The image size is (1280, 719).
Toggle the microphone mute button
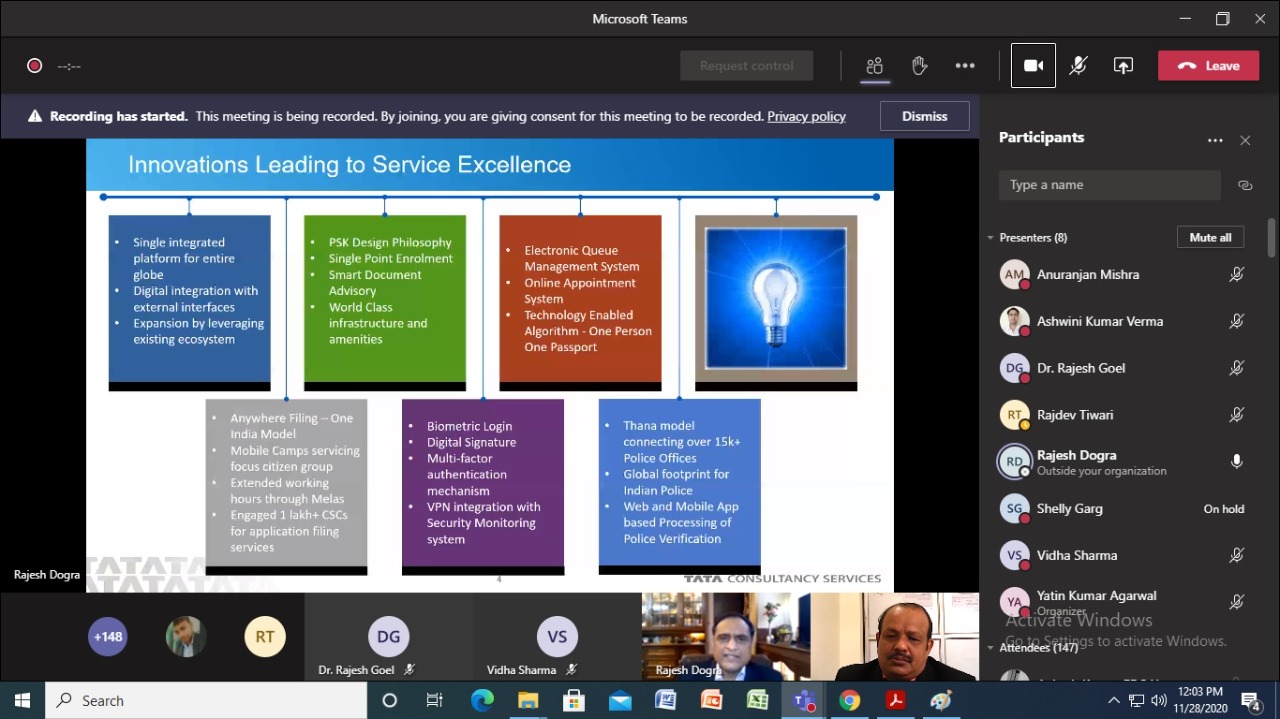click(1078, 66)
